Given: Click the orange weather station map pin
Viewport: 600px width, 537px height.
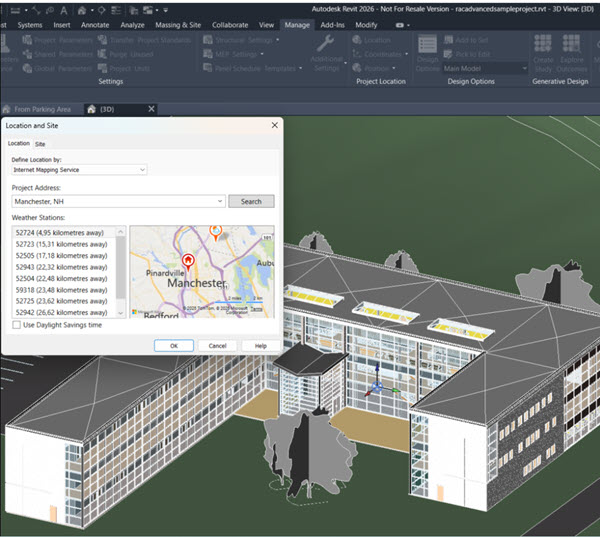Looking at the screenshot, I should pos(215,231).
